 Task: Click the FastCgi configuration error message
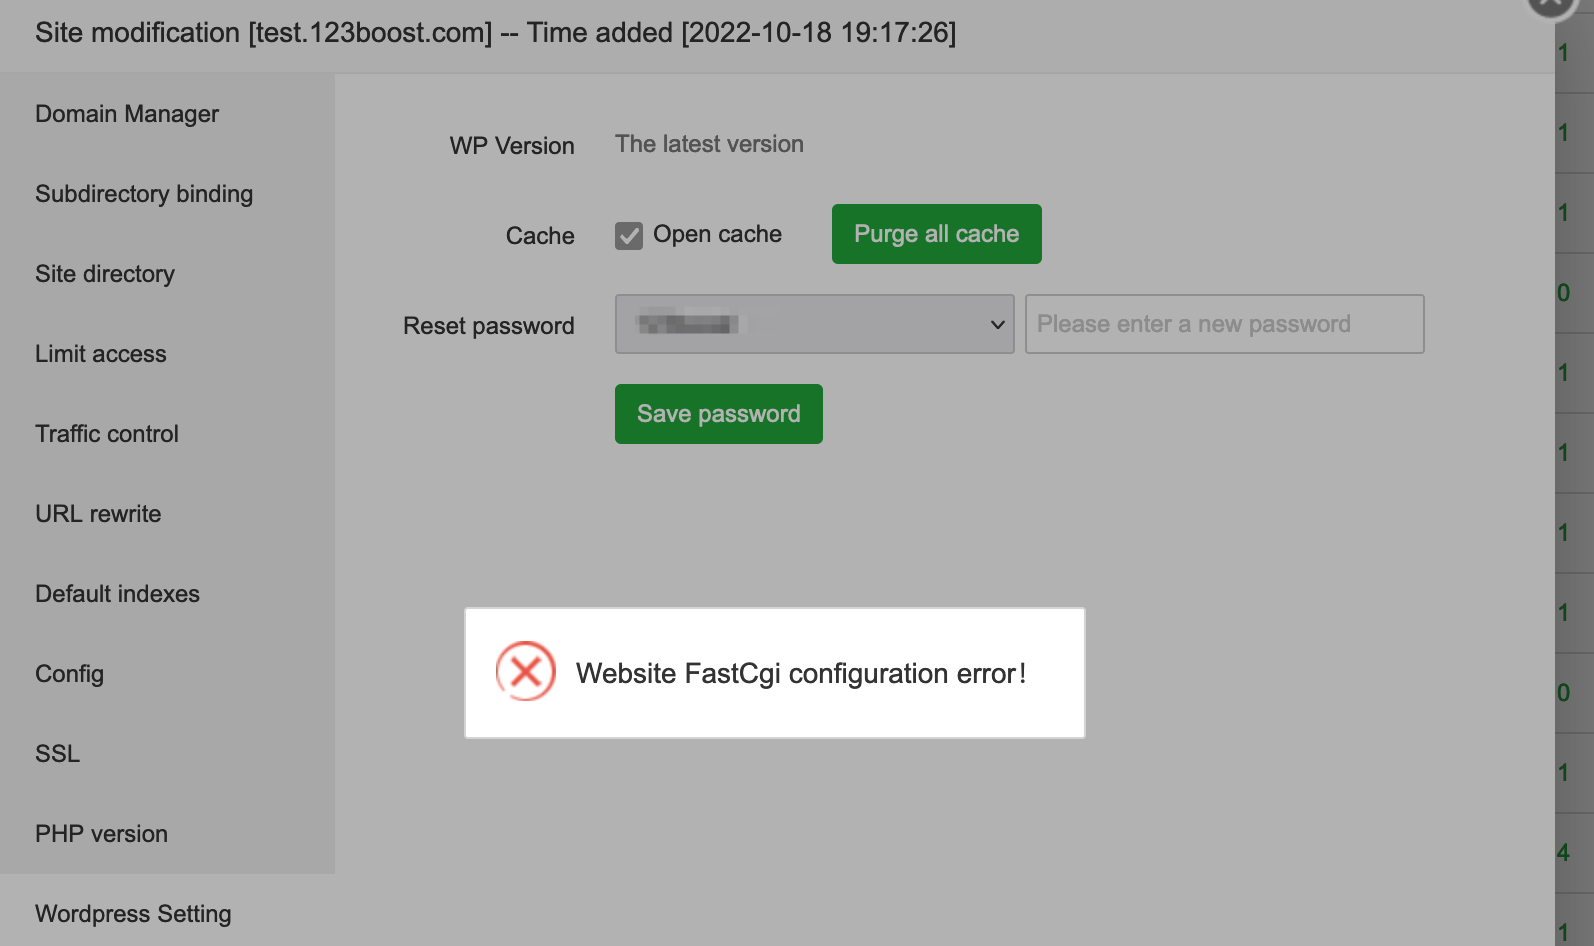801,674
